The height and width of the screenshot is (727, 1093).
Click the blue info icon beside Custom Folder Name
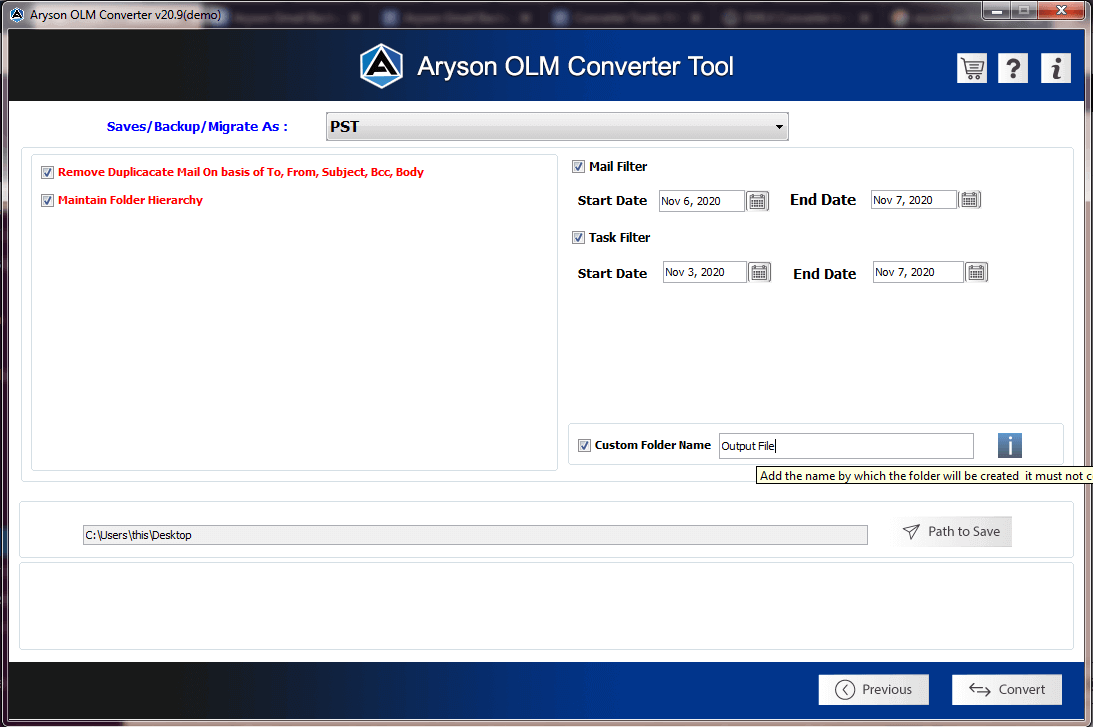coord(1009,445)
